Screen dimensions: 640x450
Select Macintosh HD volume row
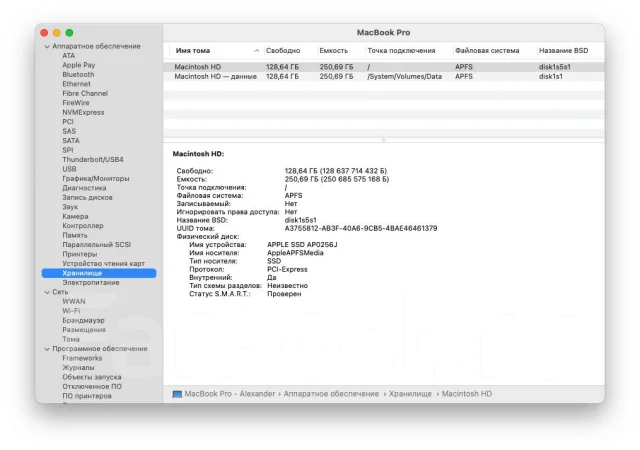point(384,67)
